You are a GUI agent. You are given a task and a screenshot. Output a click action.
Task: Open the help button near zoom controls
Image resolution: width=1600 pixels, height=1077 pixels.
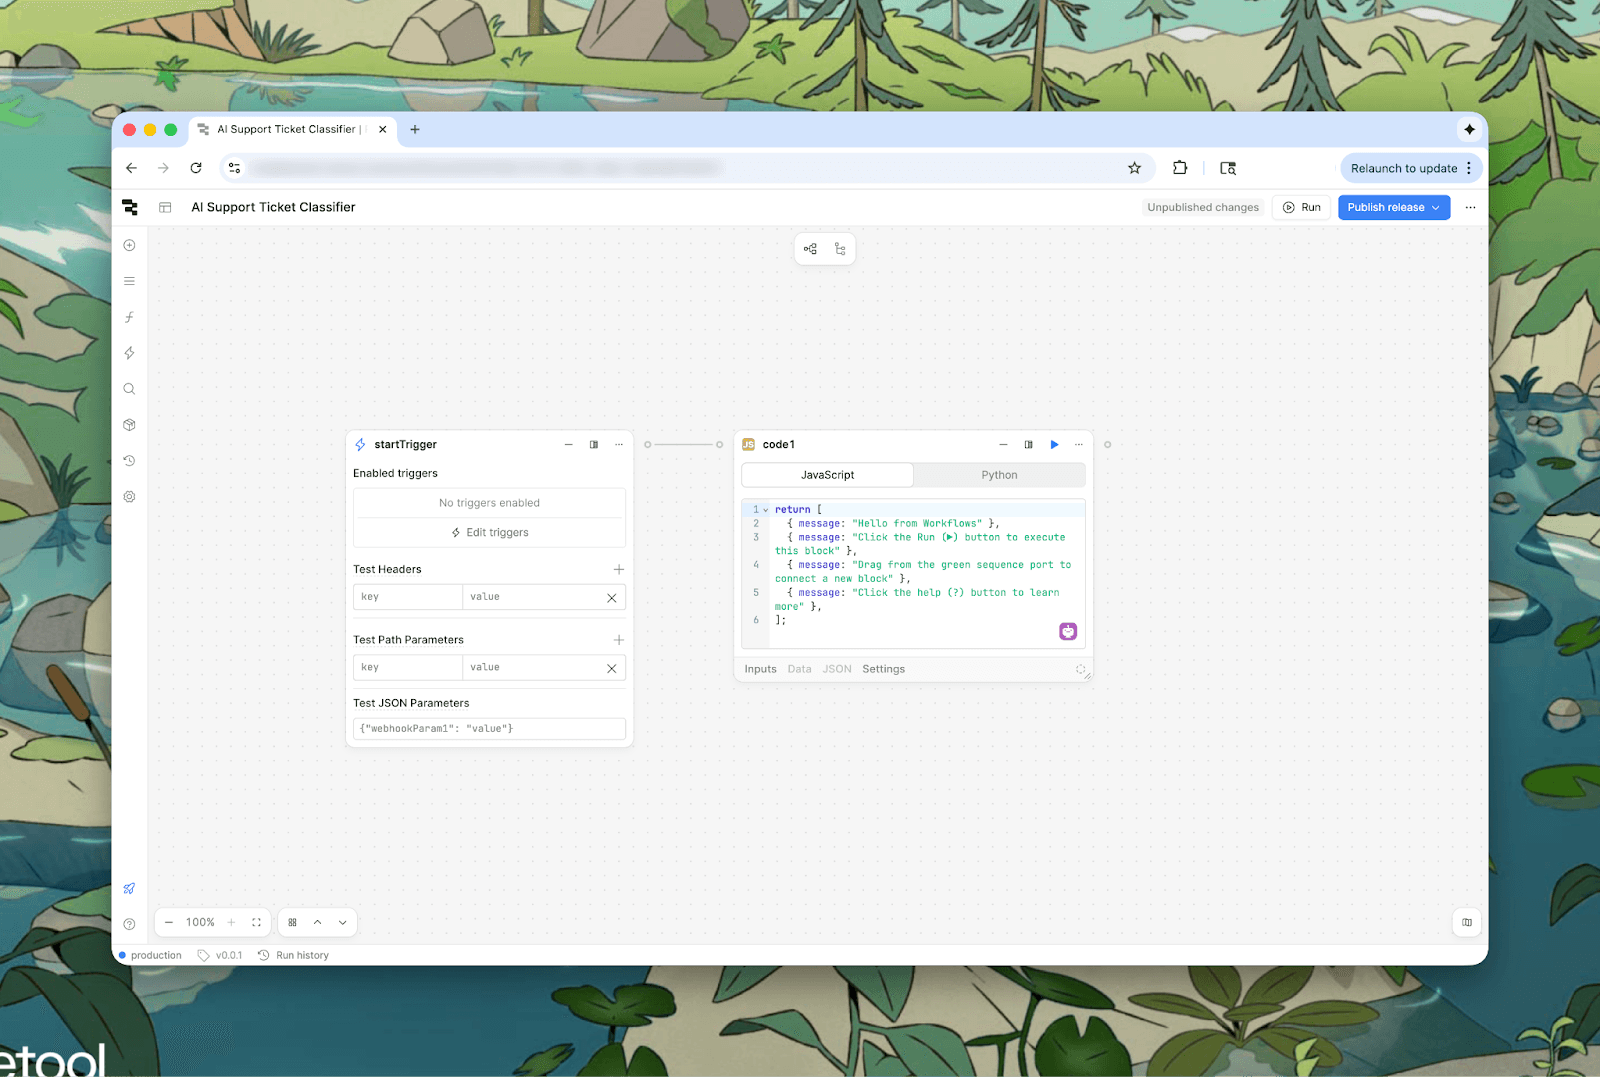[129, 923]
